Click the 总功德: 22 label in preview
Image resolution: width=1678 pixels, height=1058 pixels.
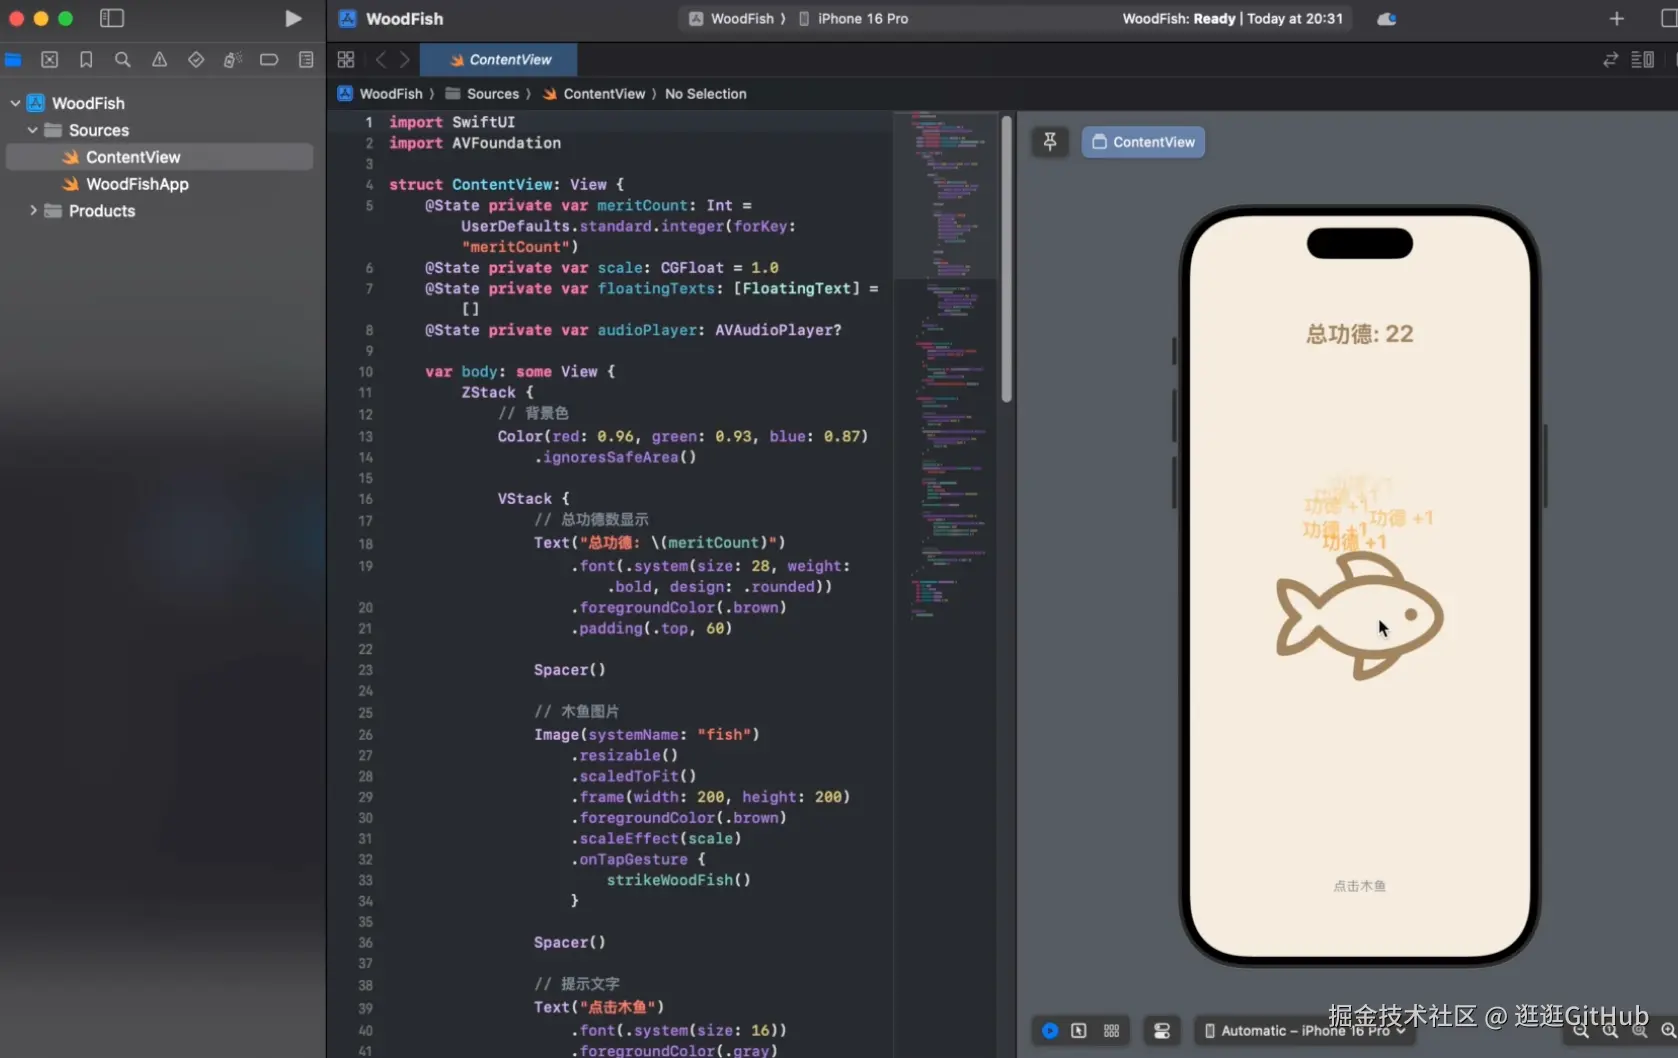pos(1360,334)
